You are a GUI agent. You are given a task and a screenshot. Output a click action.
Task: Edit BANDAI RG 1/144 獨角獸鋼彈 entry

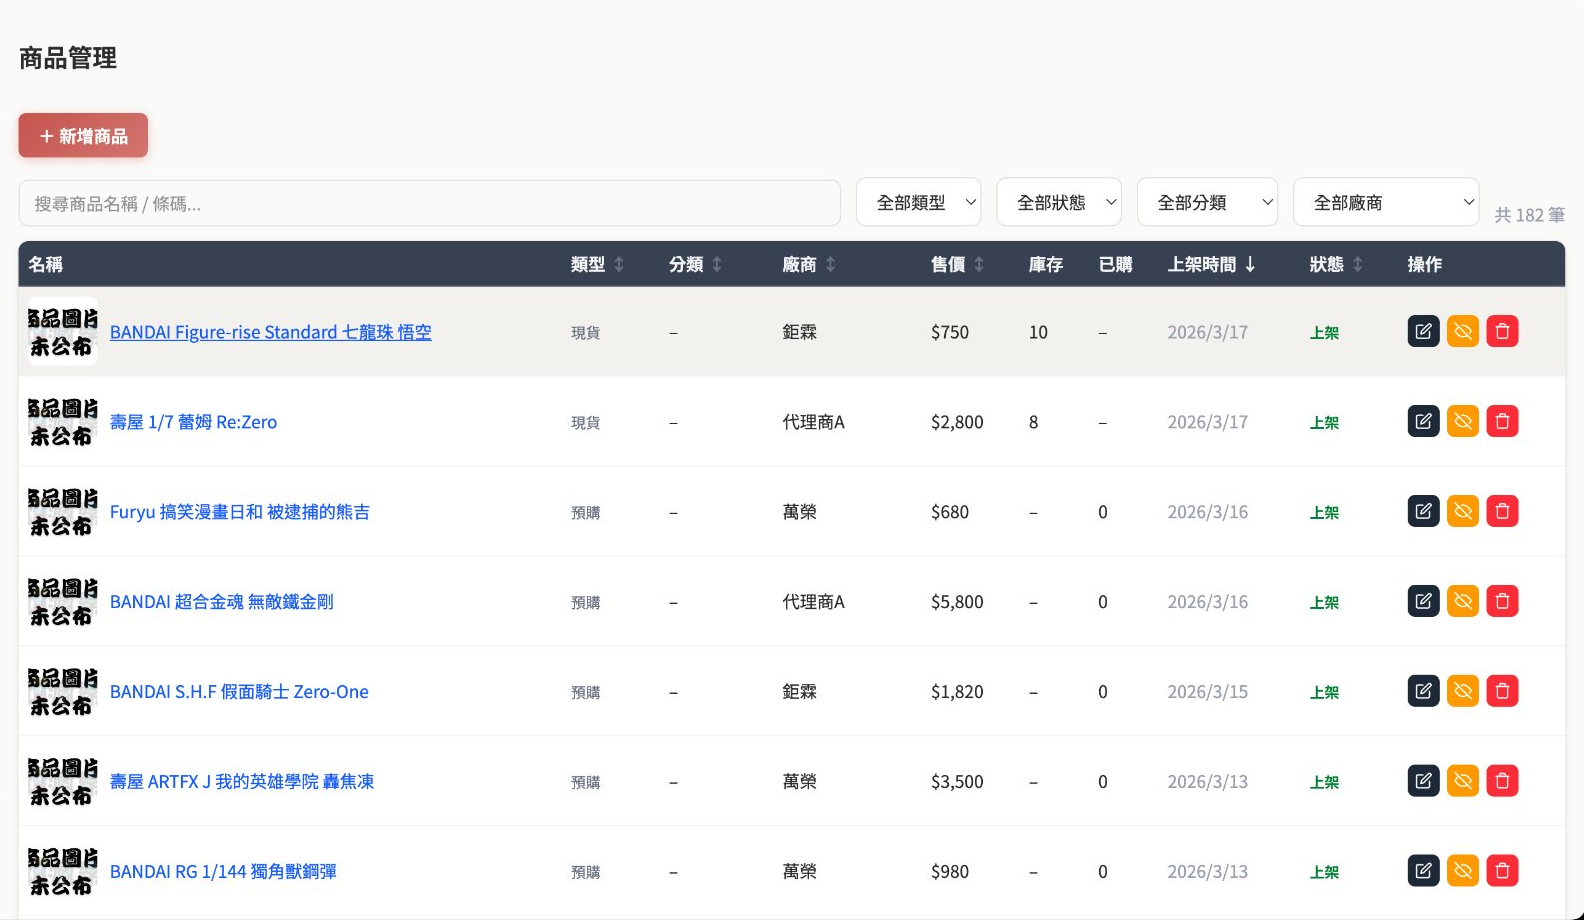point(1423,871)
